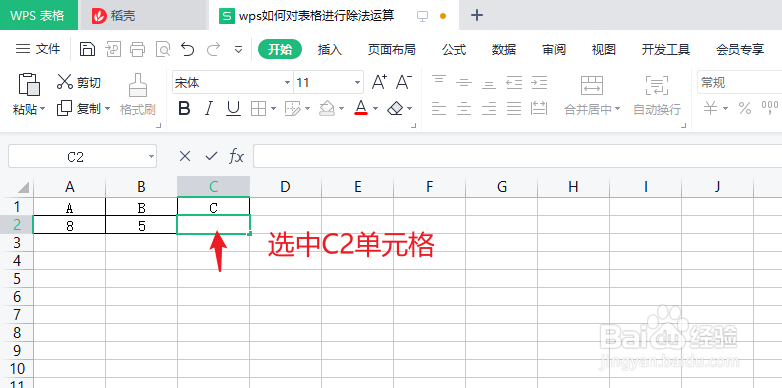Open number format box (常规)
This screenshot has width=782, height=388.
(739, 83)
